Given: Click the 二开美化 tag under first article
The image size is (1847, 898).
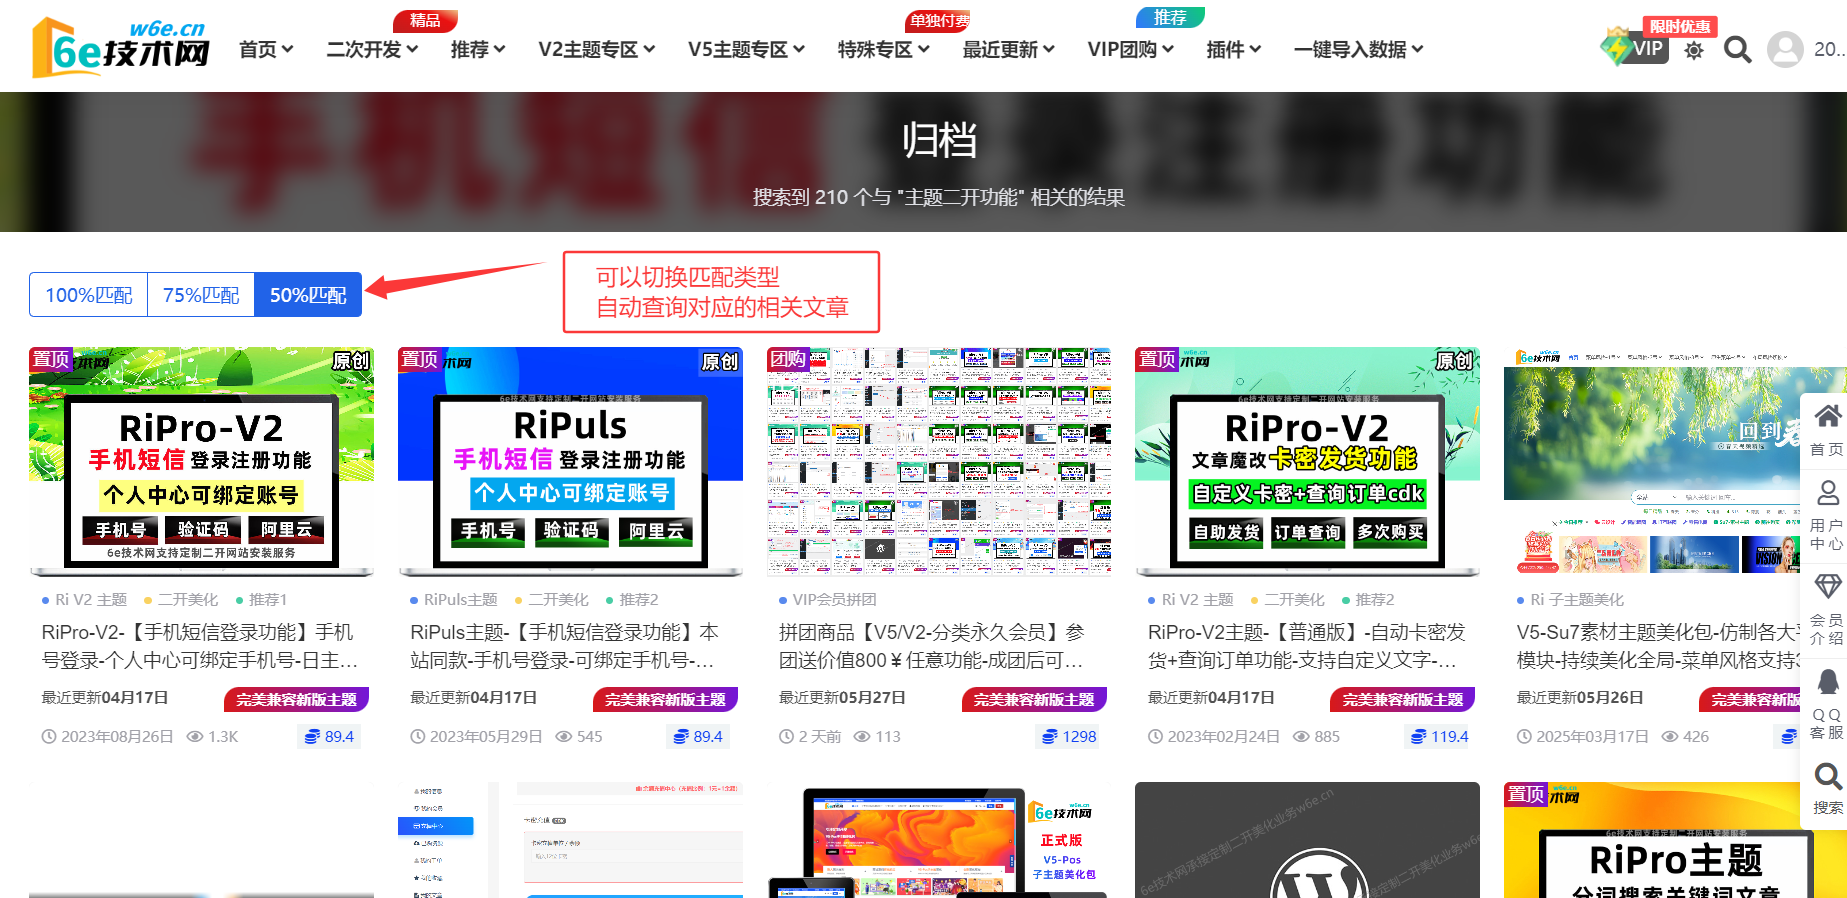Looking at the screenshot, I should coord(187,599).
